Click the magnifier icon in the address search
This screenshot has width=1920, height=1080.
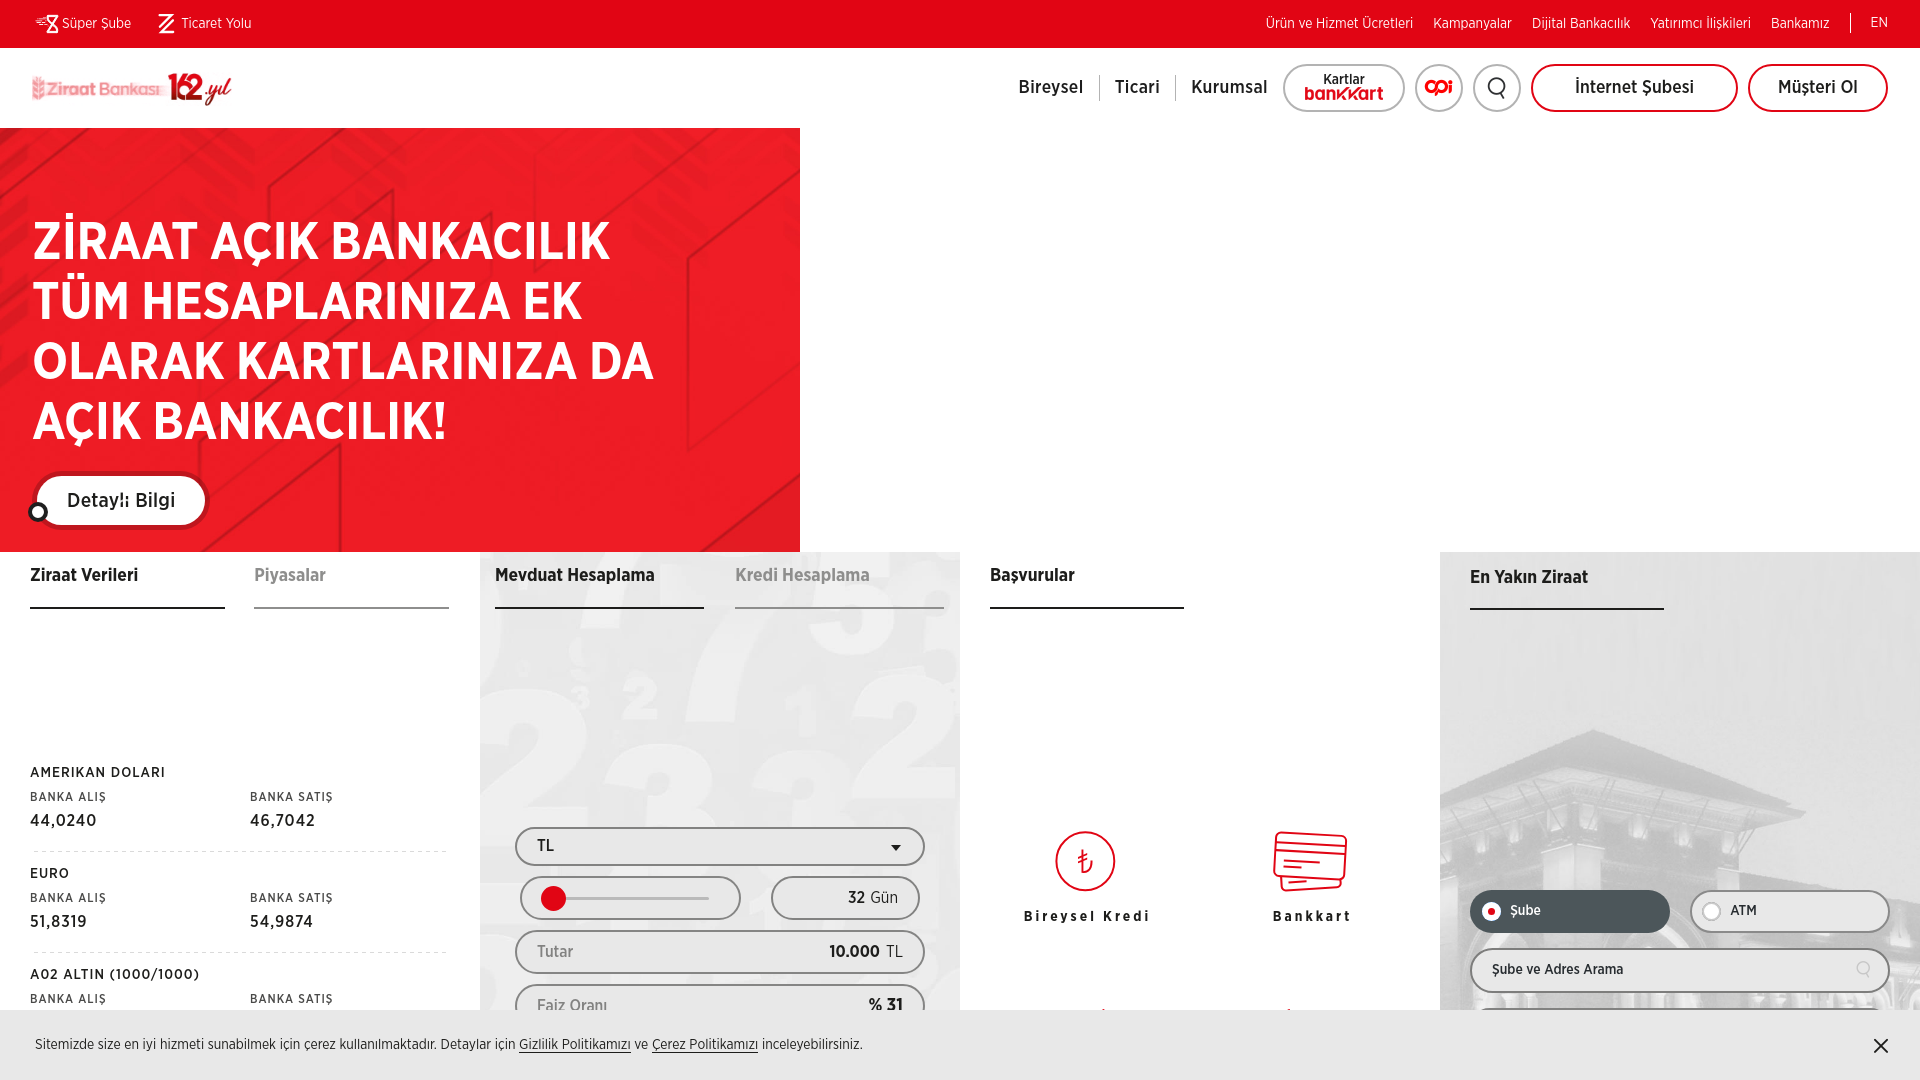(x=1863, y=969)
